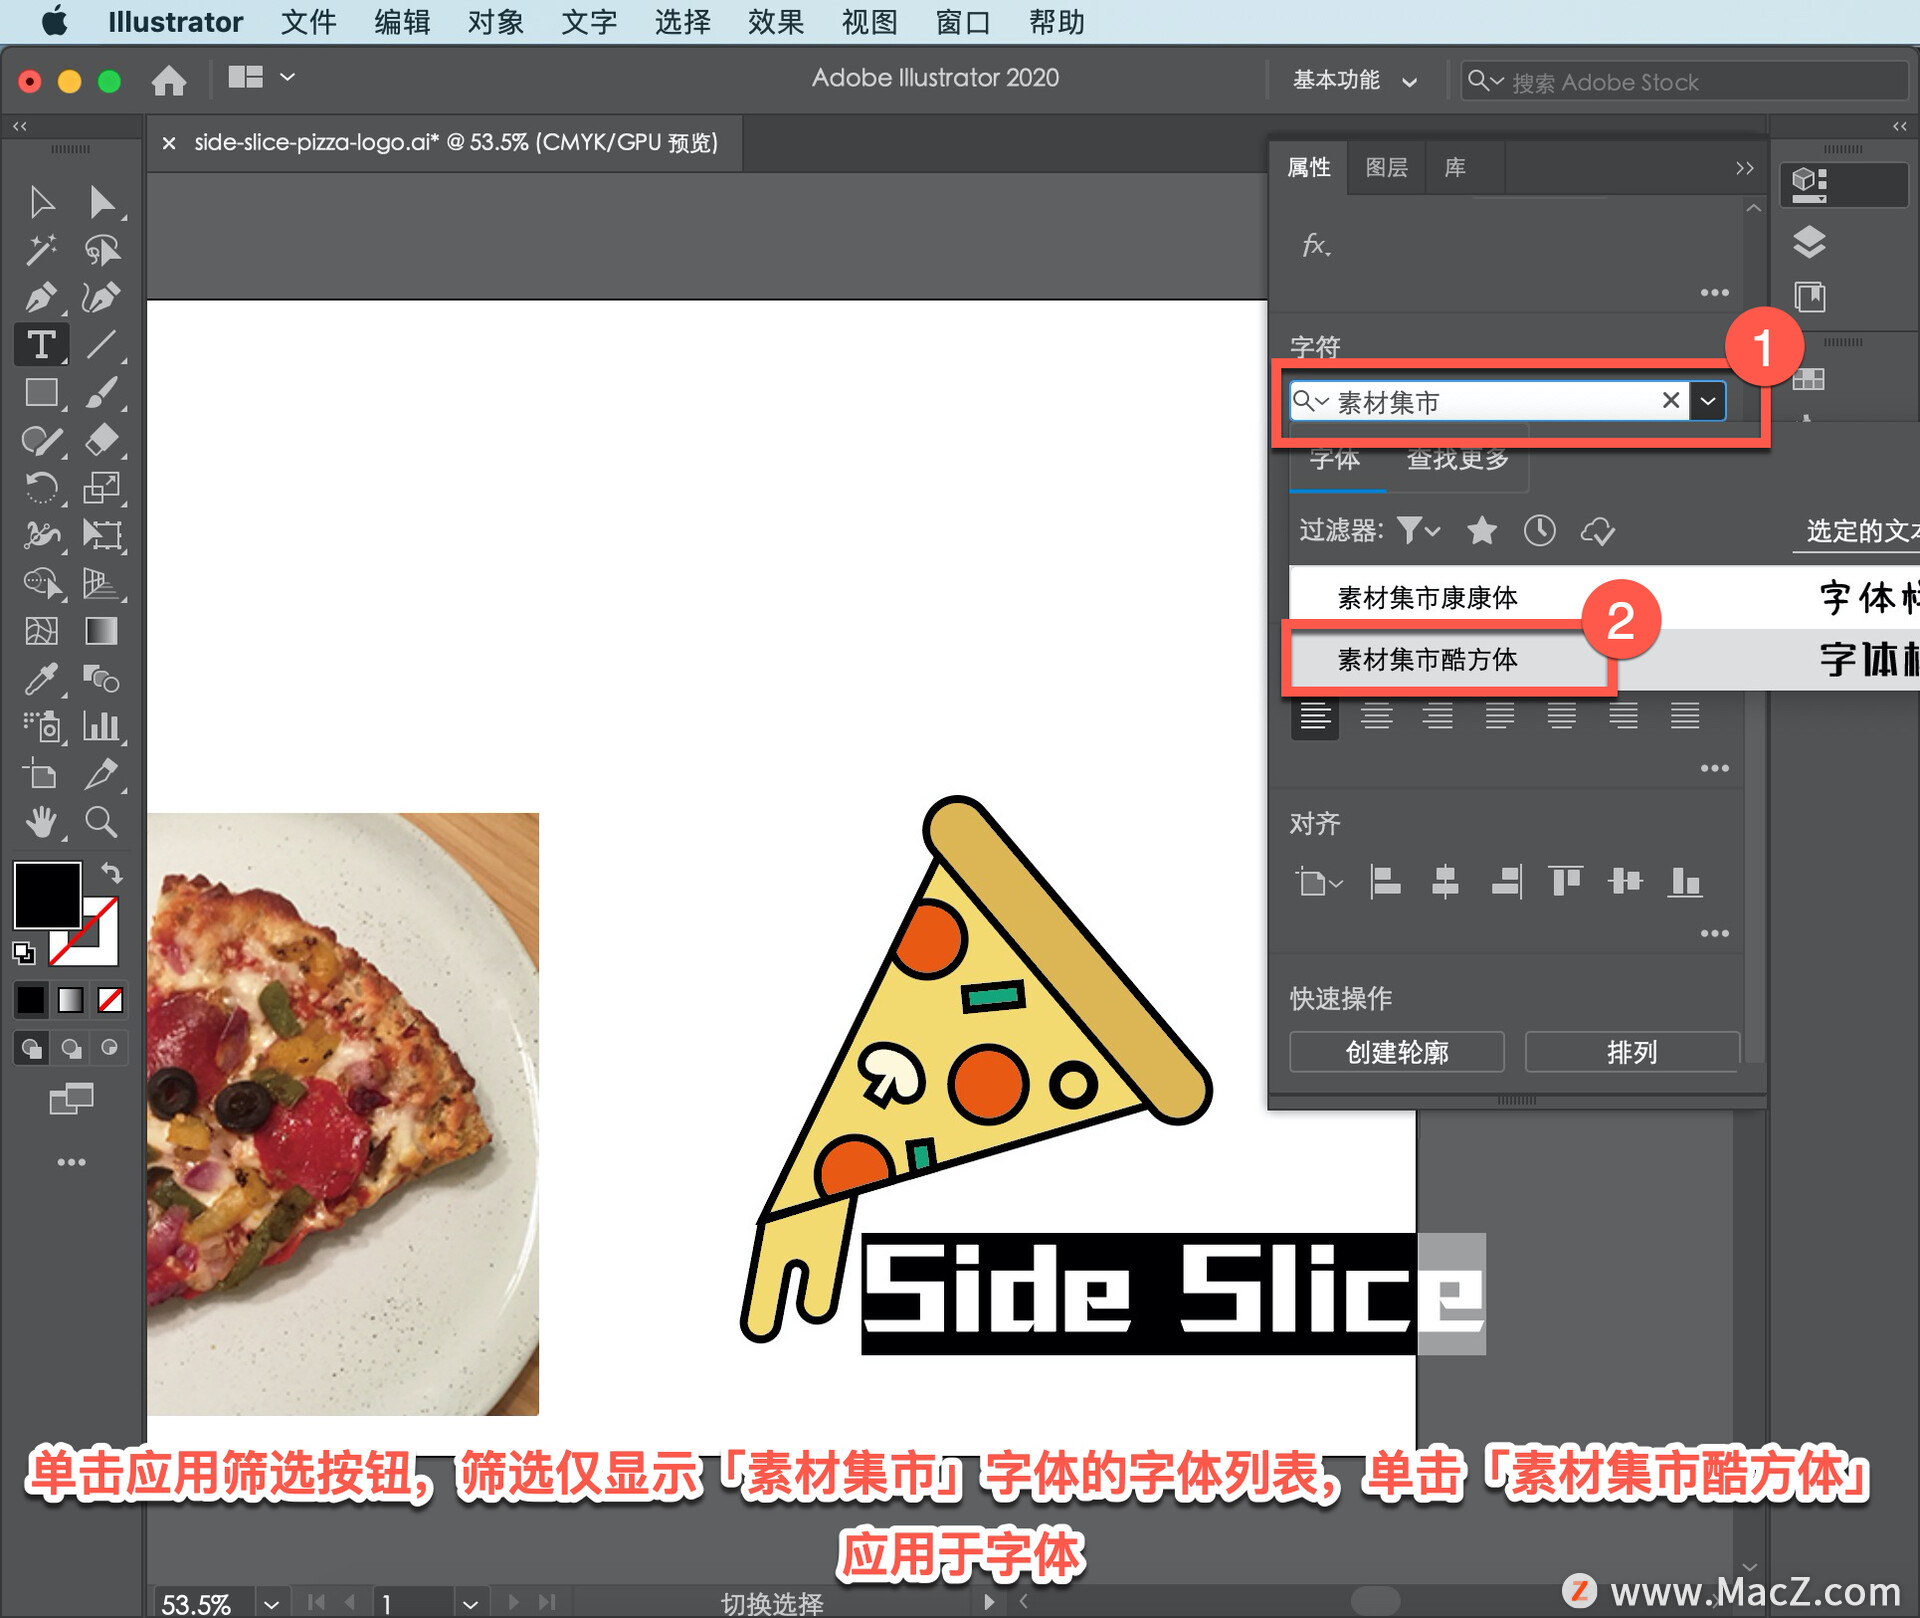The height and width of the screenshot is (1618, 1920).
Task: Open artboard number dropdown
Action: click(470, 1603)
